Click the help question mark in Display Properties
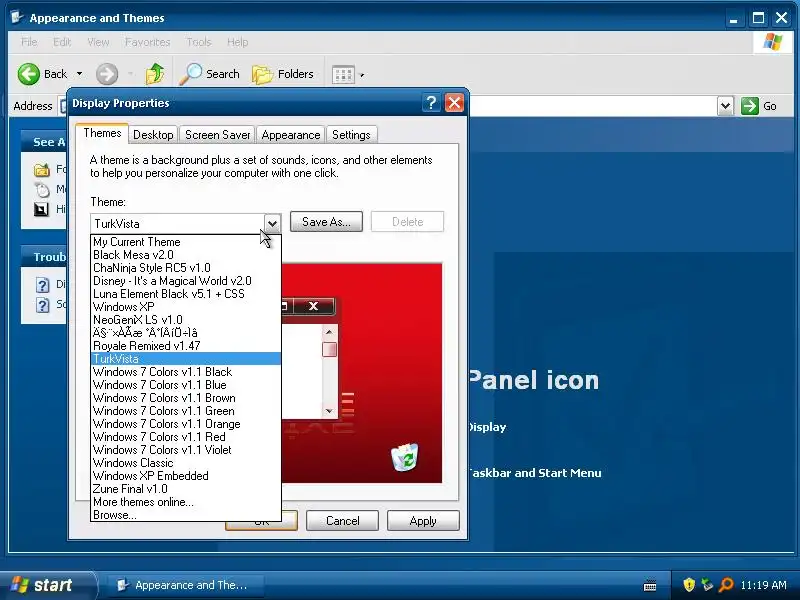Viewport: 800px width, 600px height. pyautogui.click(x=431, y=103)
